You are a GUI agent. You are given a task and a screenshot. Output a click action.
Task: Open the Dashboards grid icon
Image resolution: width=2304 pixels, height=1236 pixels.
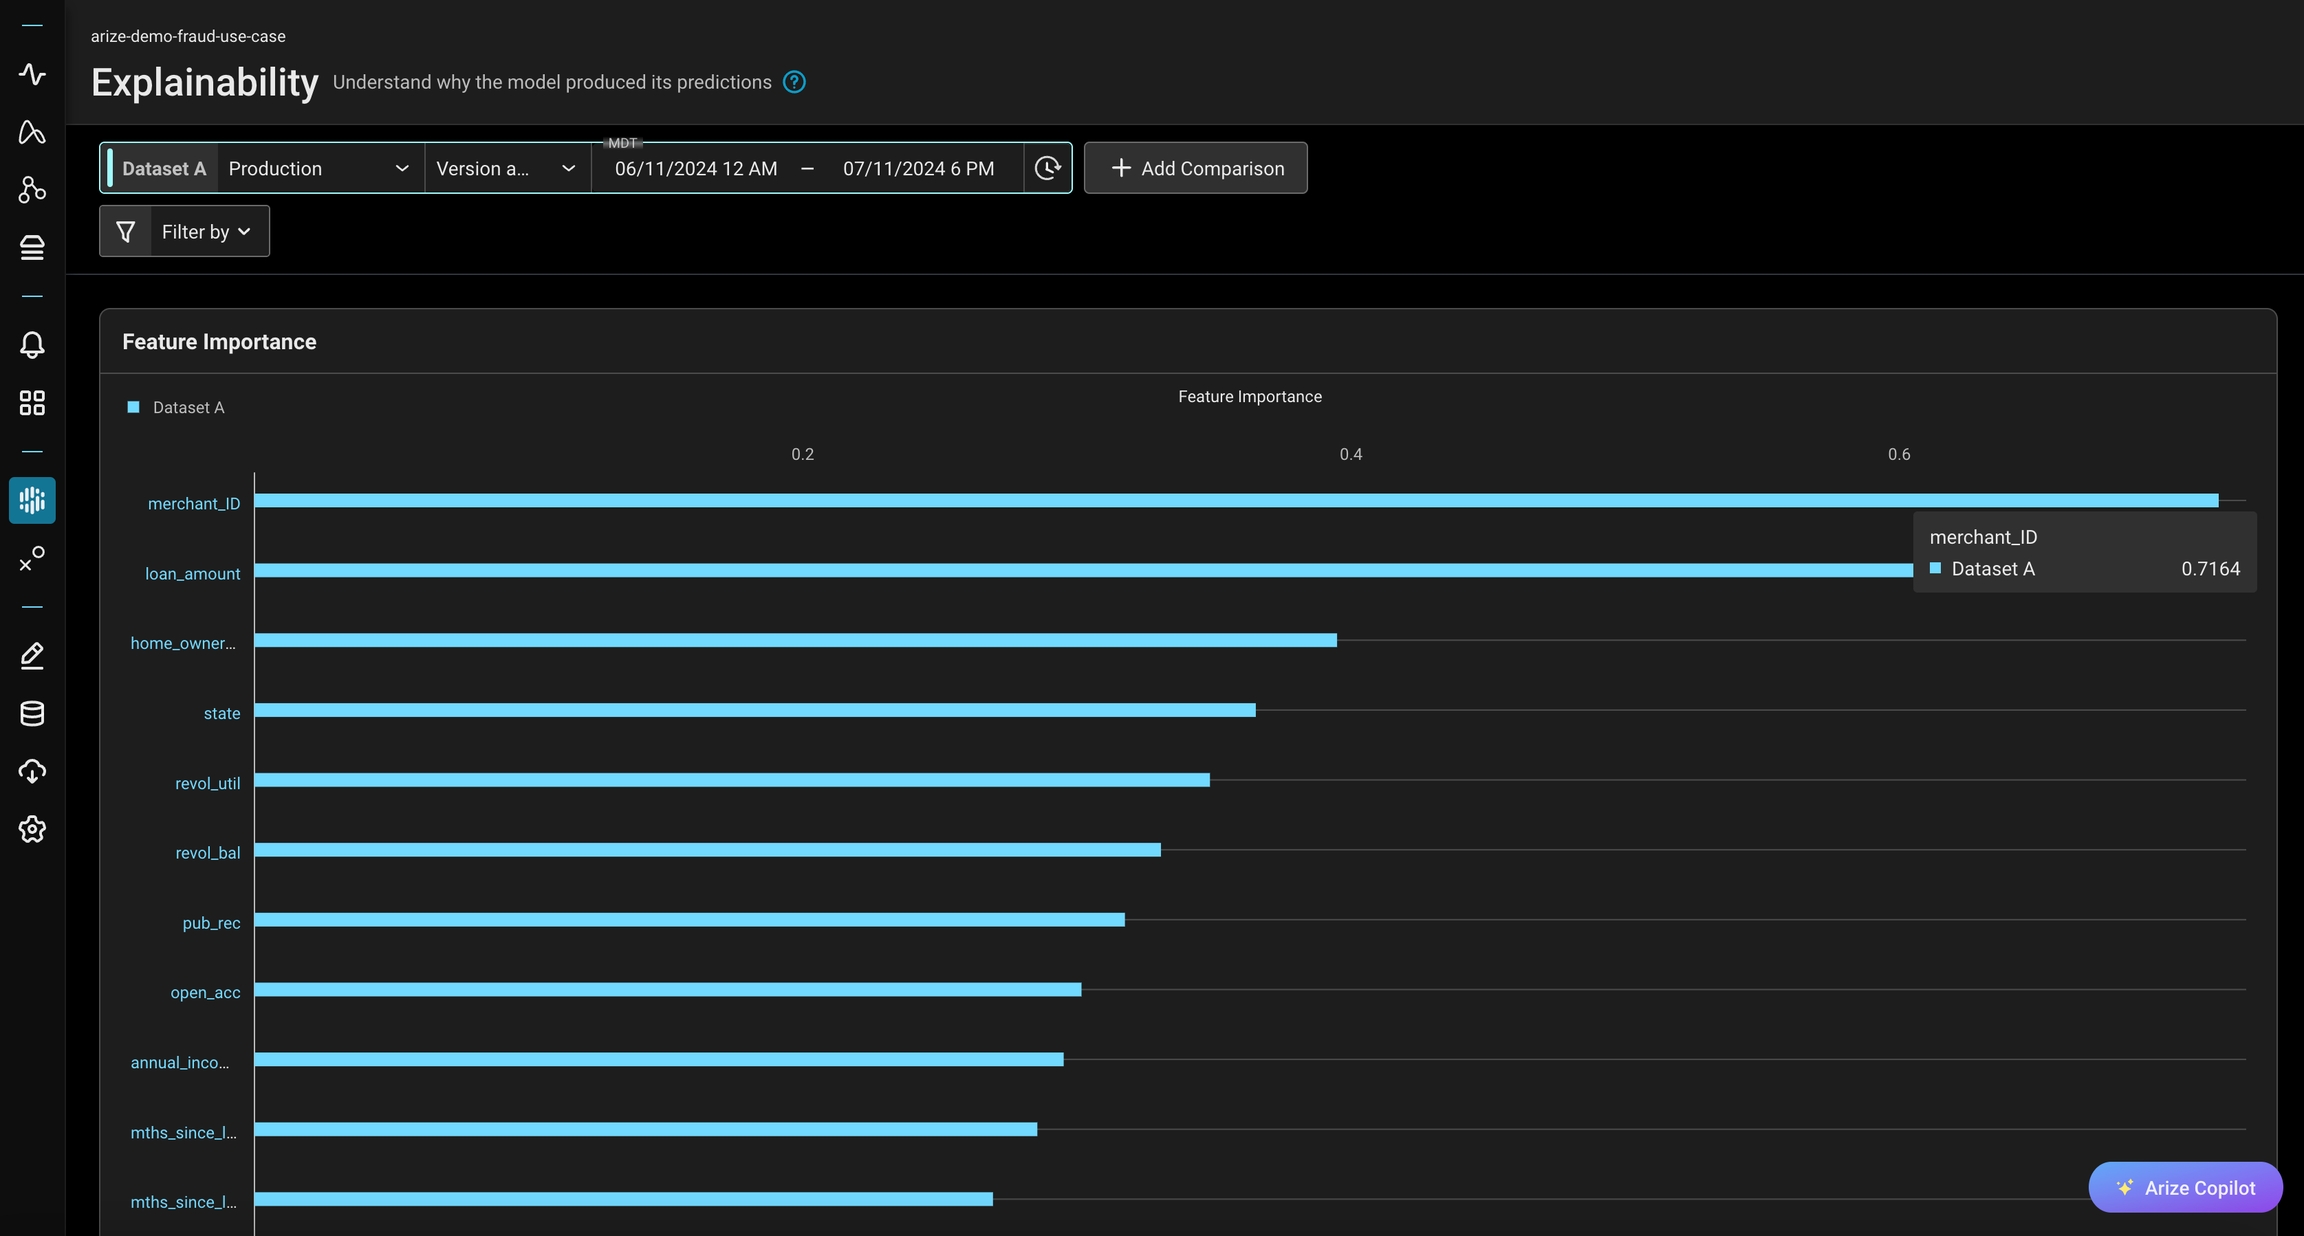32,403
